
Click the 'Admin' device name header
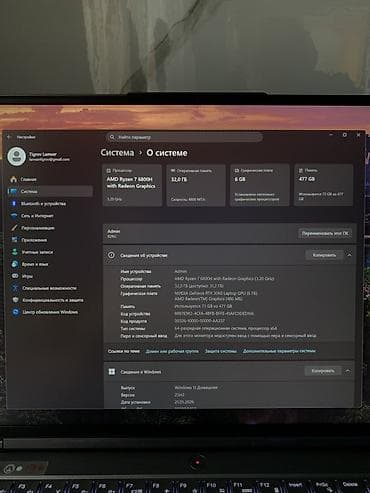(114, 231)
